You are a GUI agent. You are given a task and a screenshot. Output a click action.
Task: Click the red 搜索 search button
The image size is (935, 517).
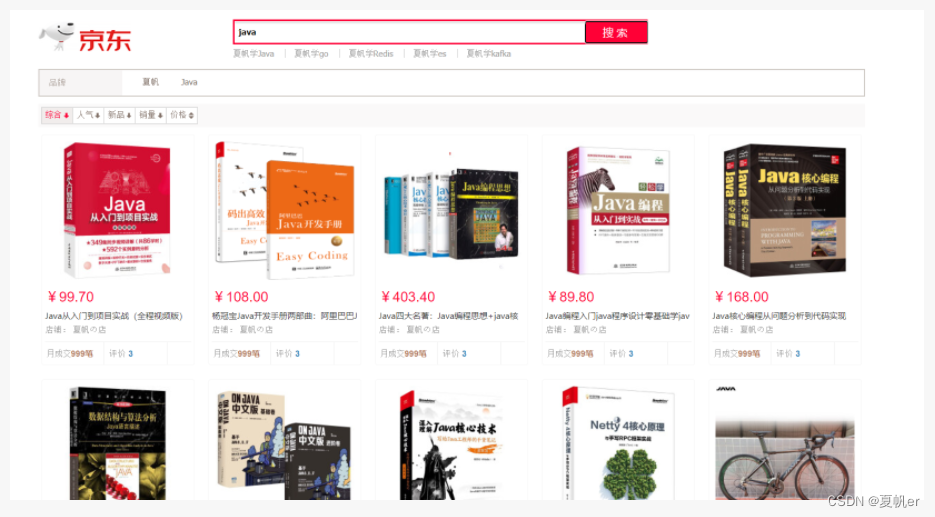(615, 32)
